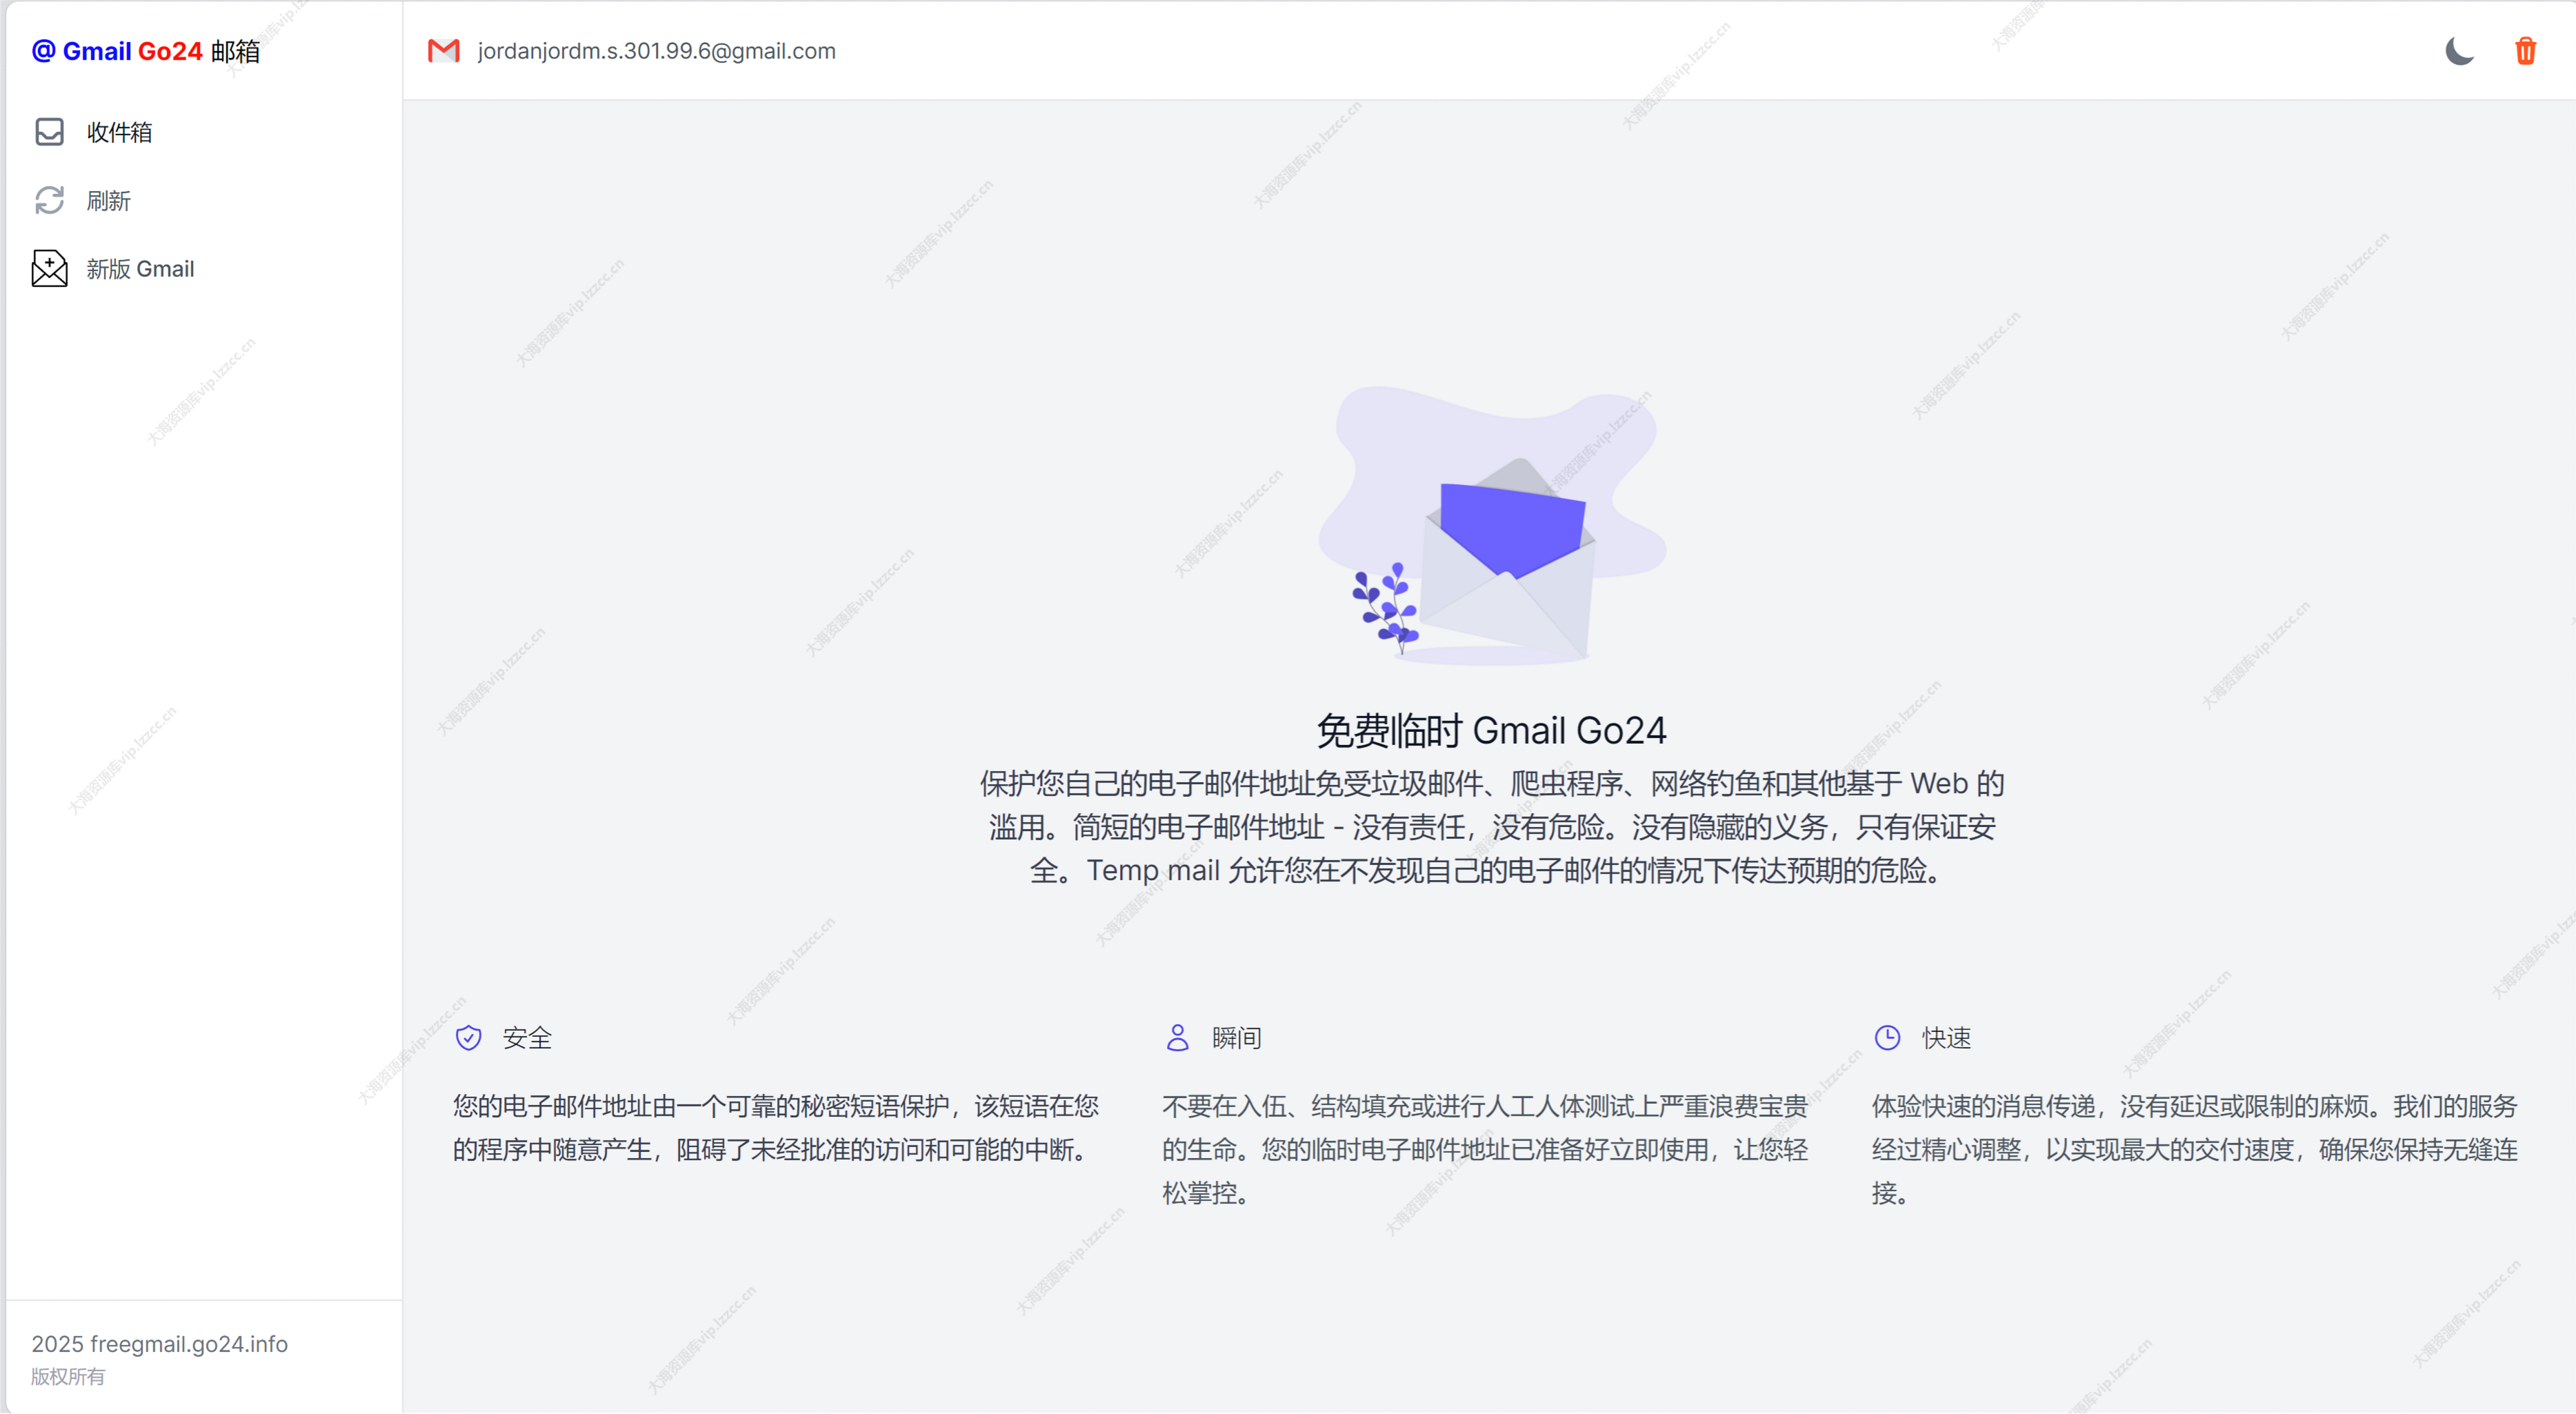Click 版权所有 footer text

[68, 1377]
